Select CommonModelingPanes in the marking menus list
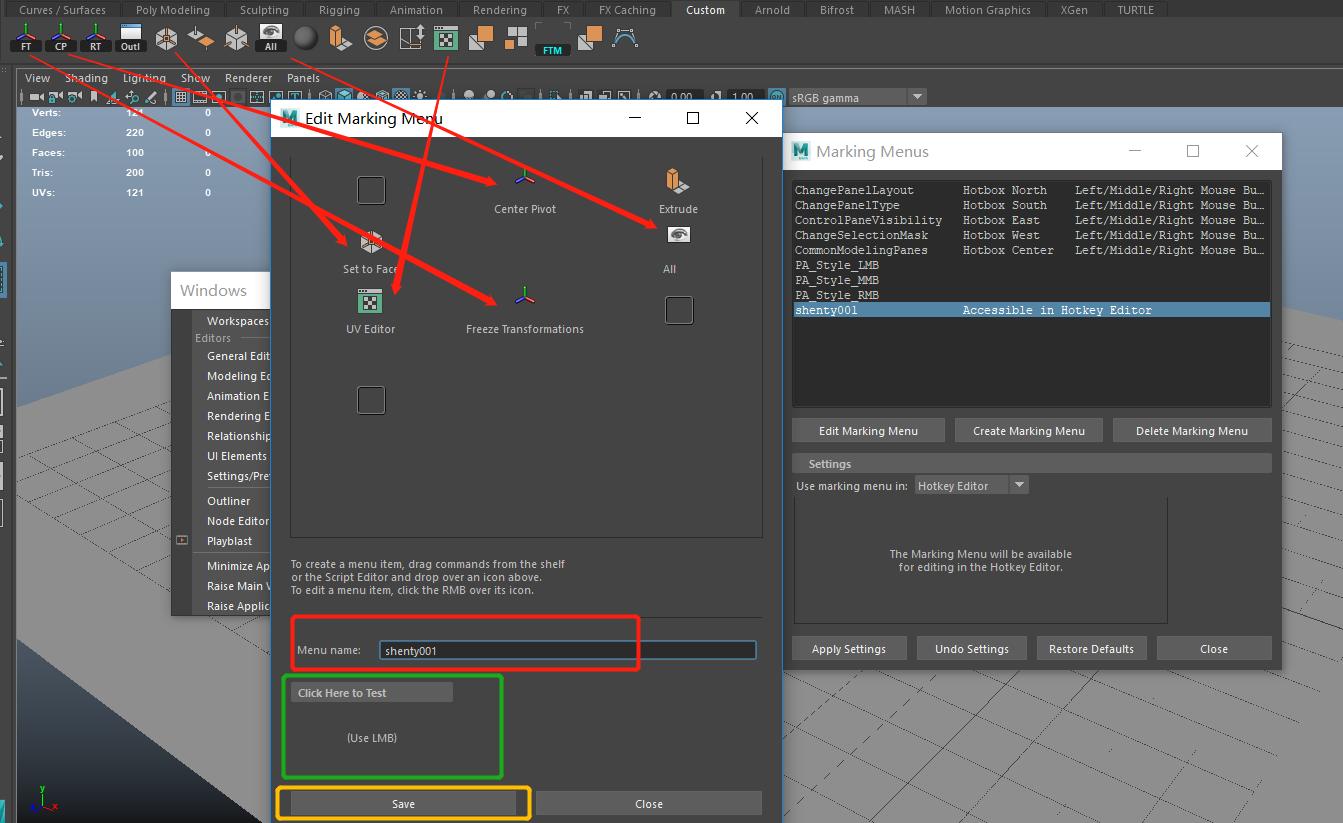This screenshot has width=1343, height=823. click(1030, 250)
